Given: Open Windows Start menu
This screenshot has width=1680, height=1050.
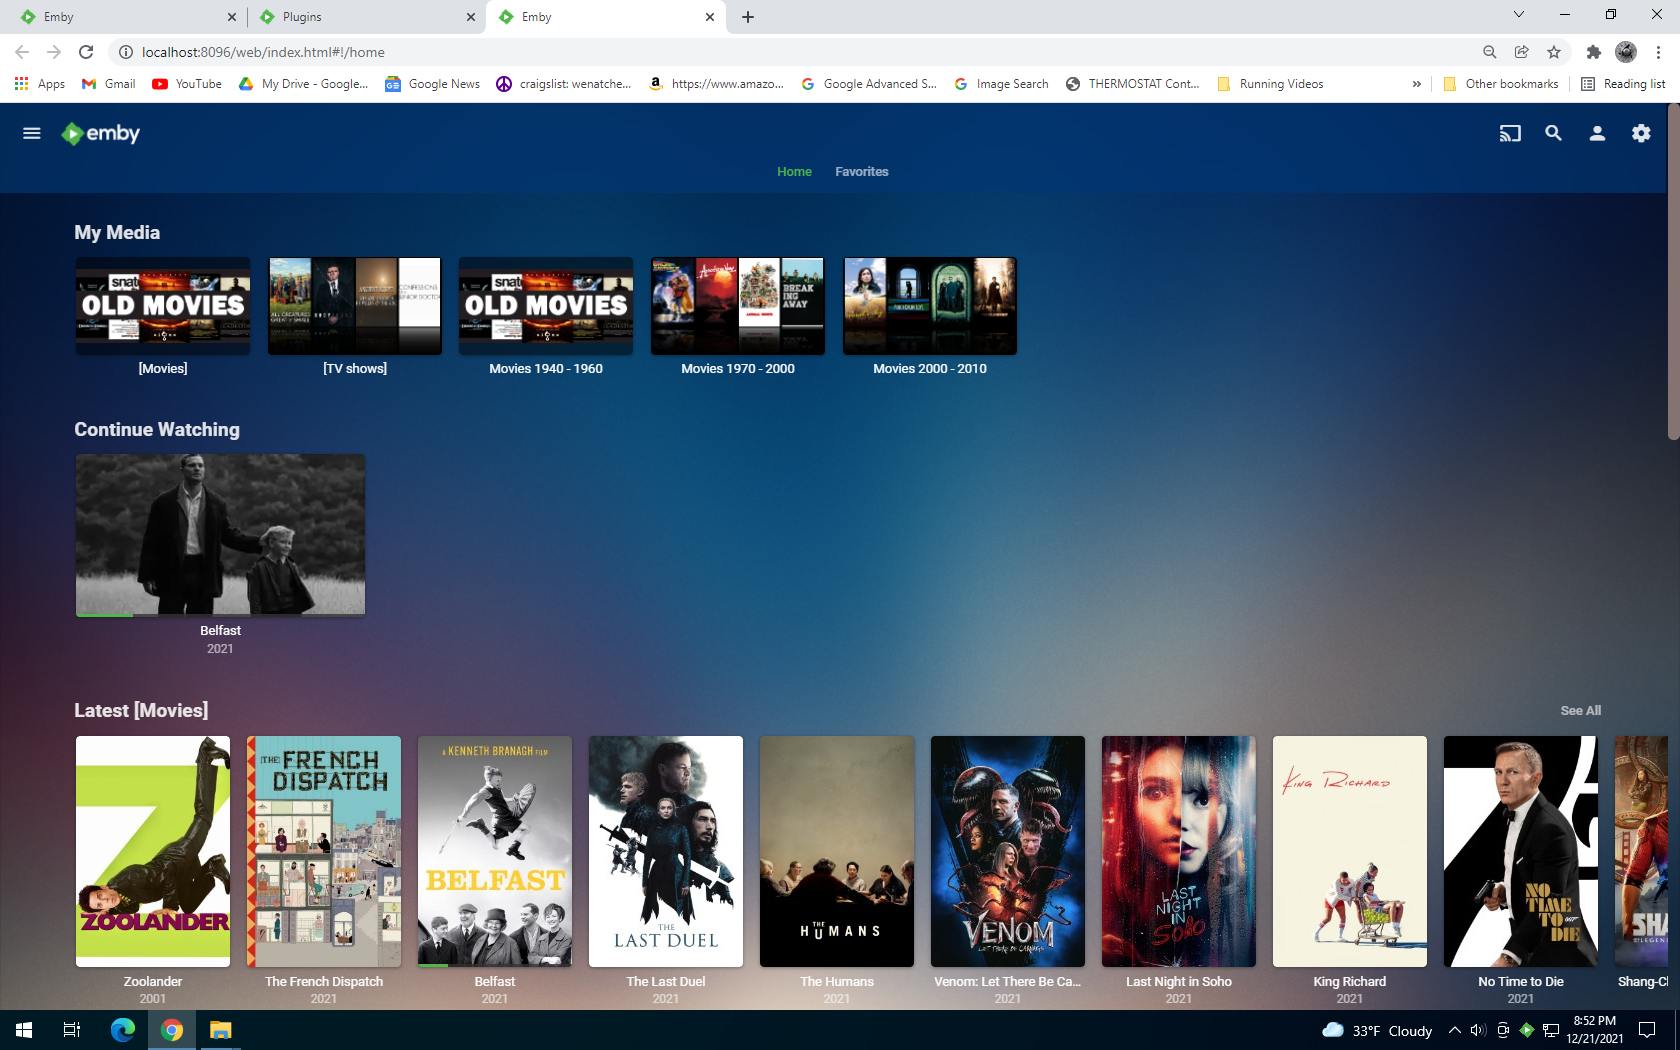Looking at the screenshot, I should pos(24,1030).
